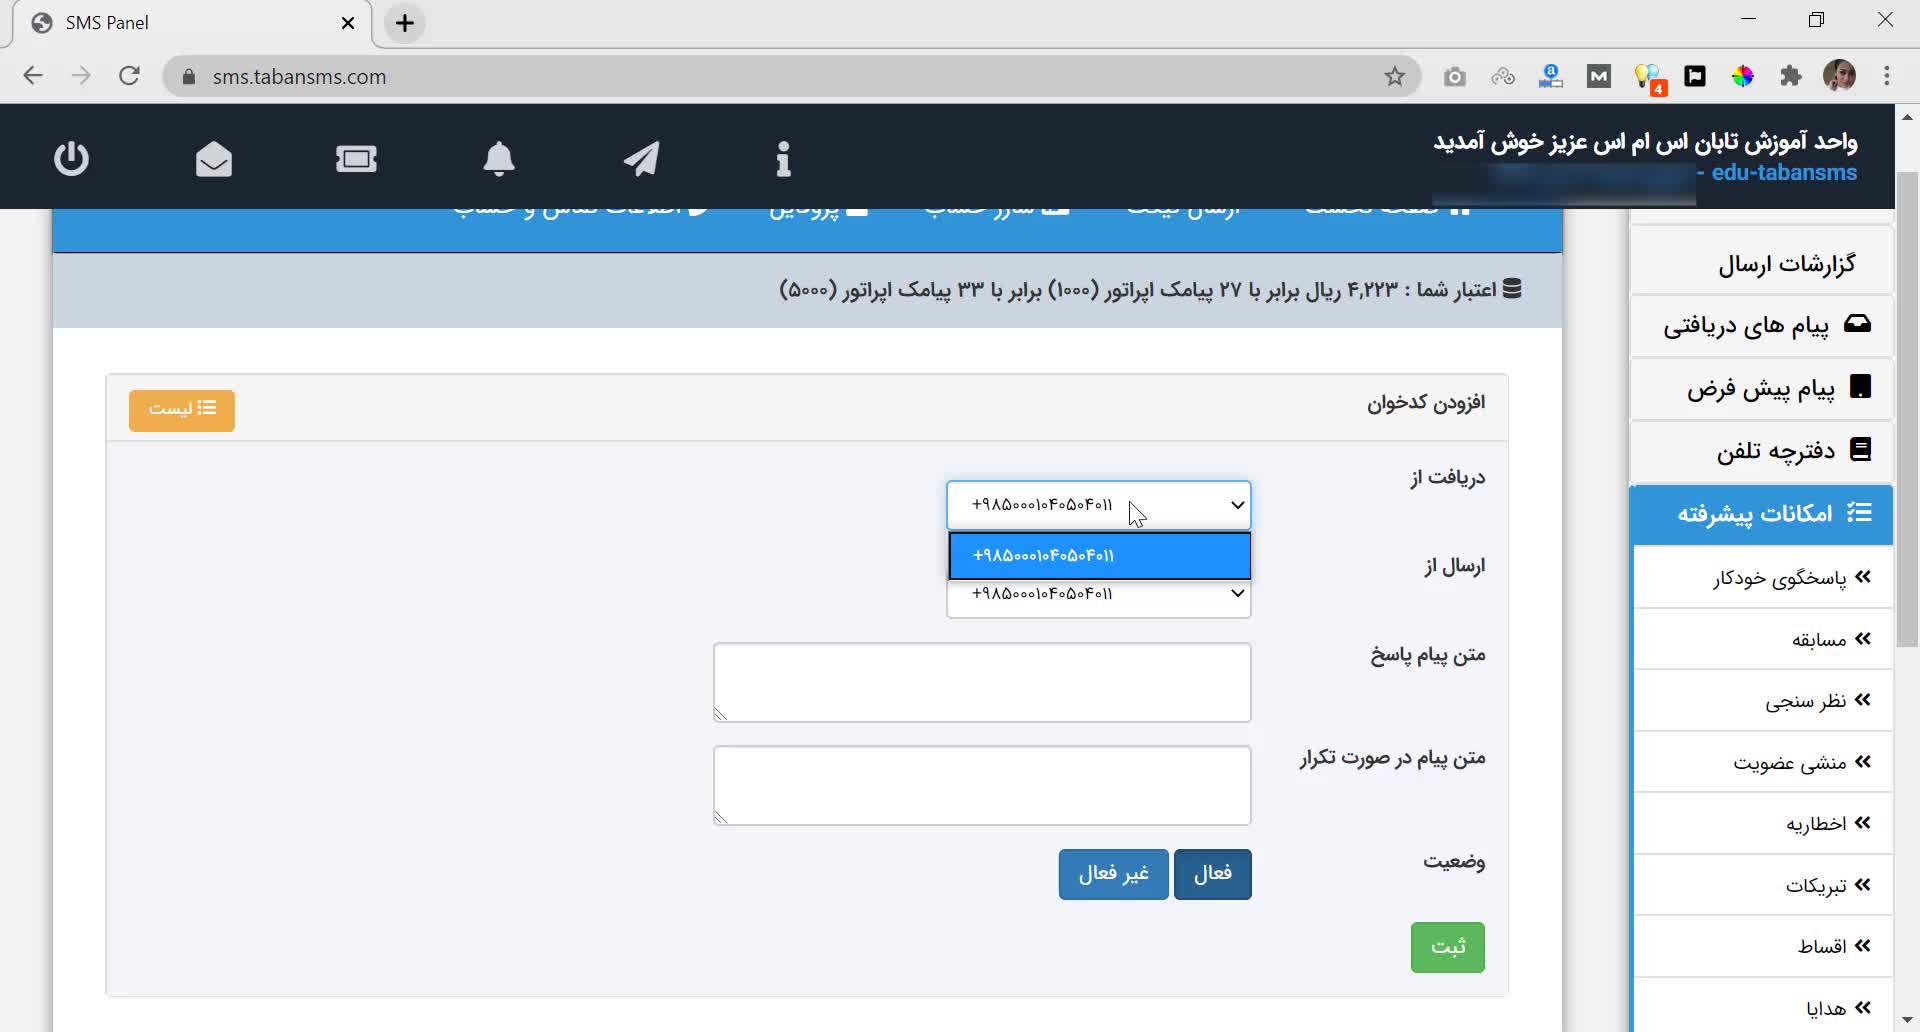Click the ارسال از field label
1920x1032 pixels.
pyautogui.click(x=1455, y=566)
